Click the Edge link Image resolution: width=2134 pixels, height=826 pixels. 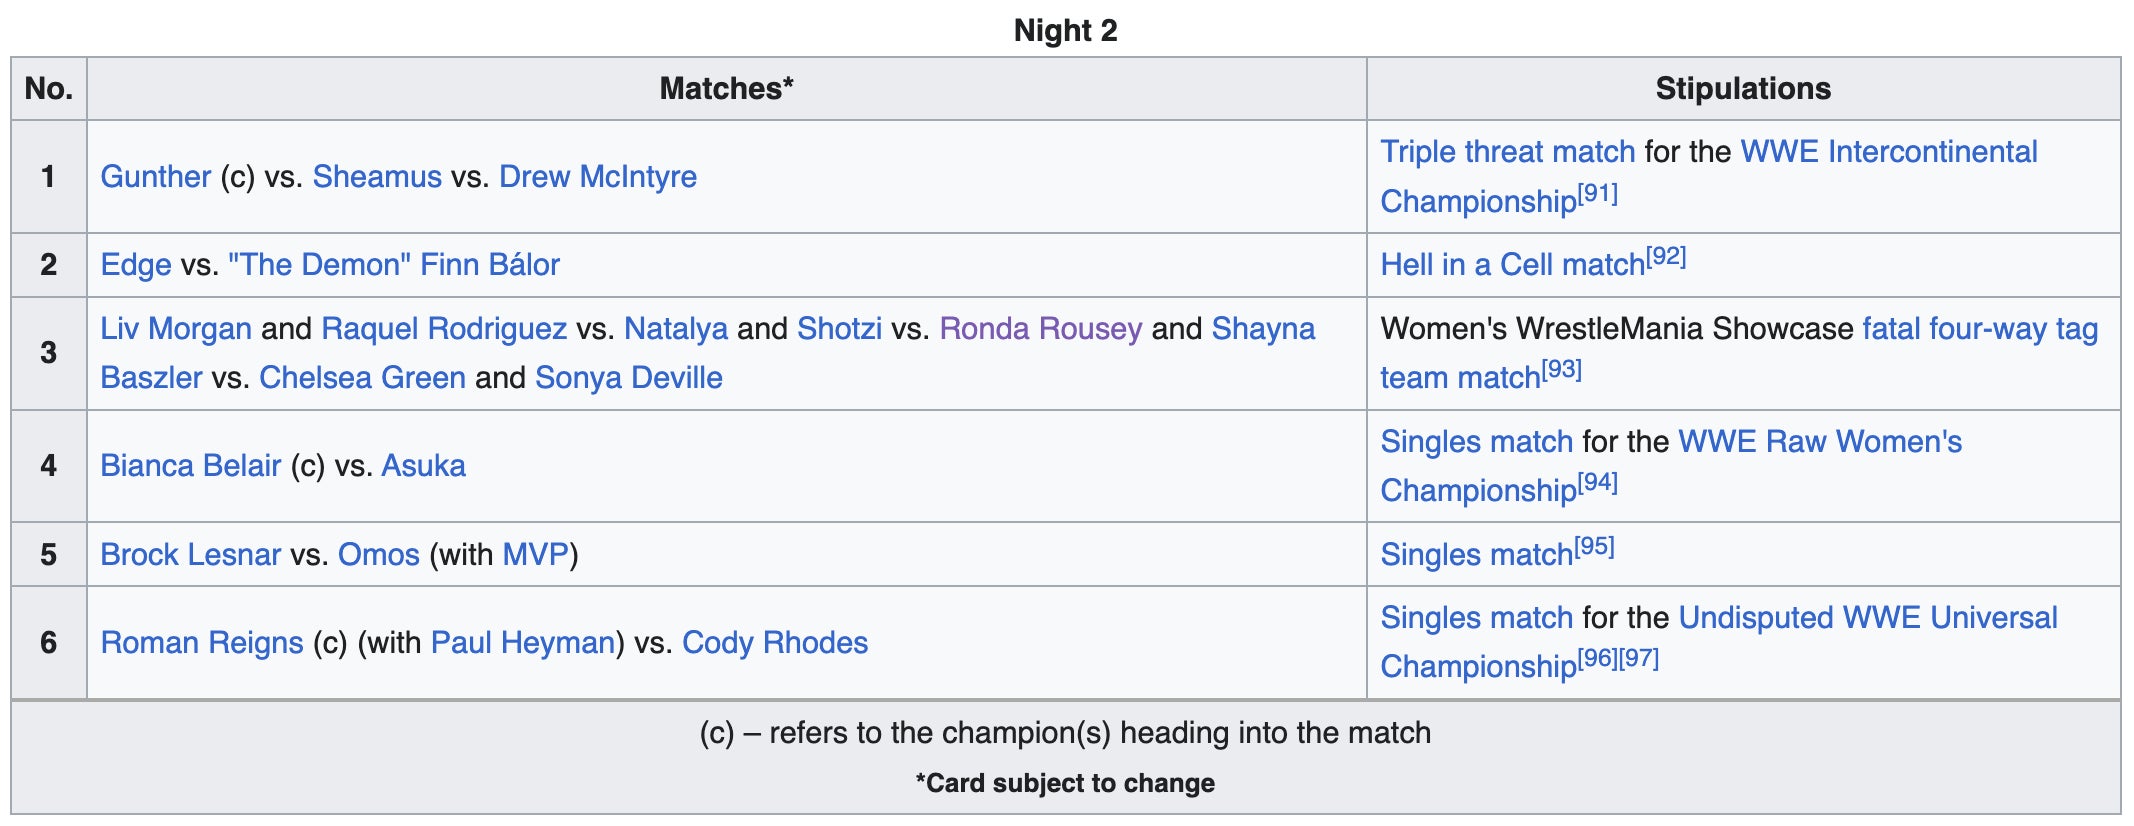(x=136, y=265)
